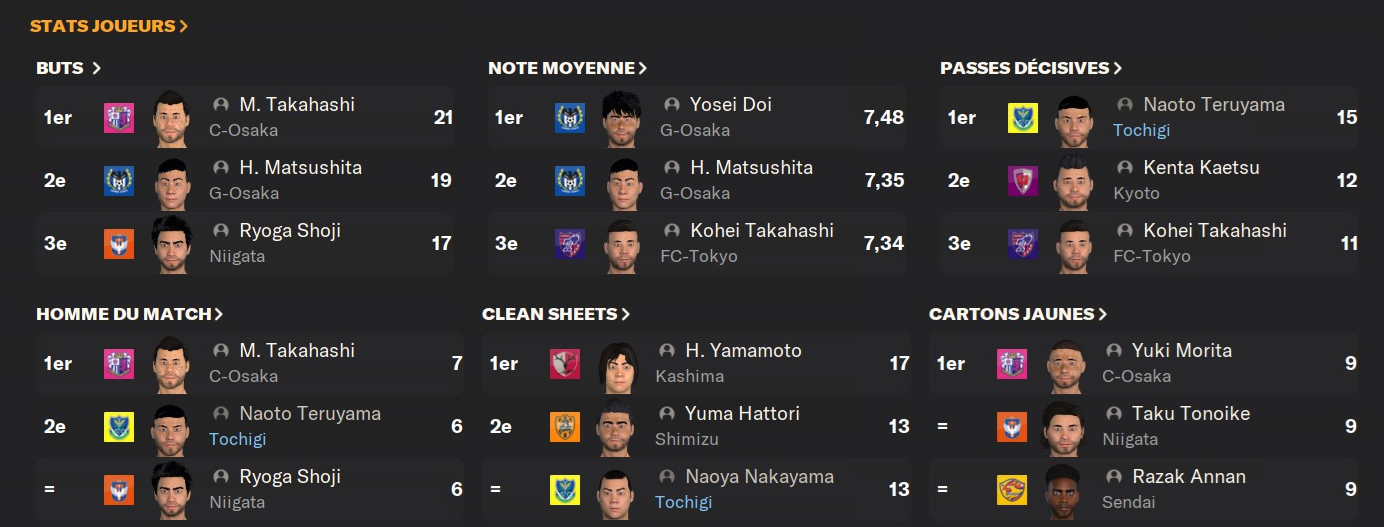Open the full Buts ranking
The image size is (1384, 527).
(69, 68)
